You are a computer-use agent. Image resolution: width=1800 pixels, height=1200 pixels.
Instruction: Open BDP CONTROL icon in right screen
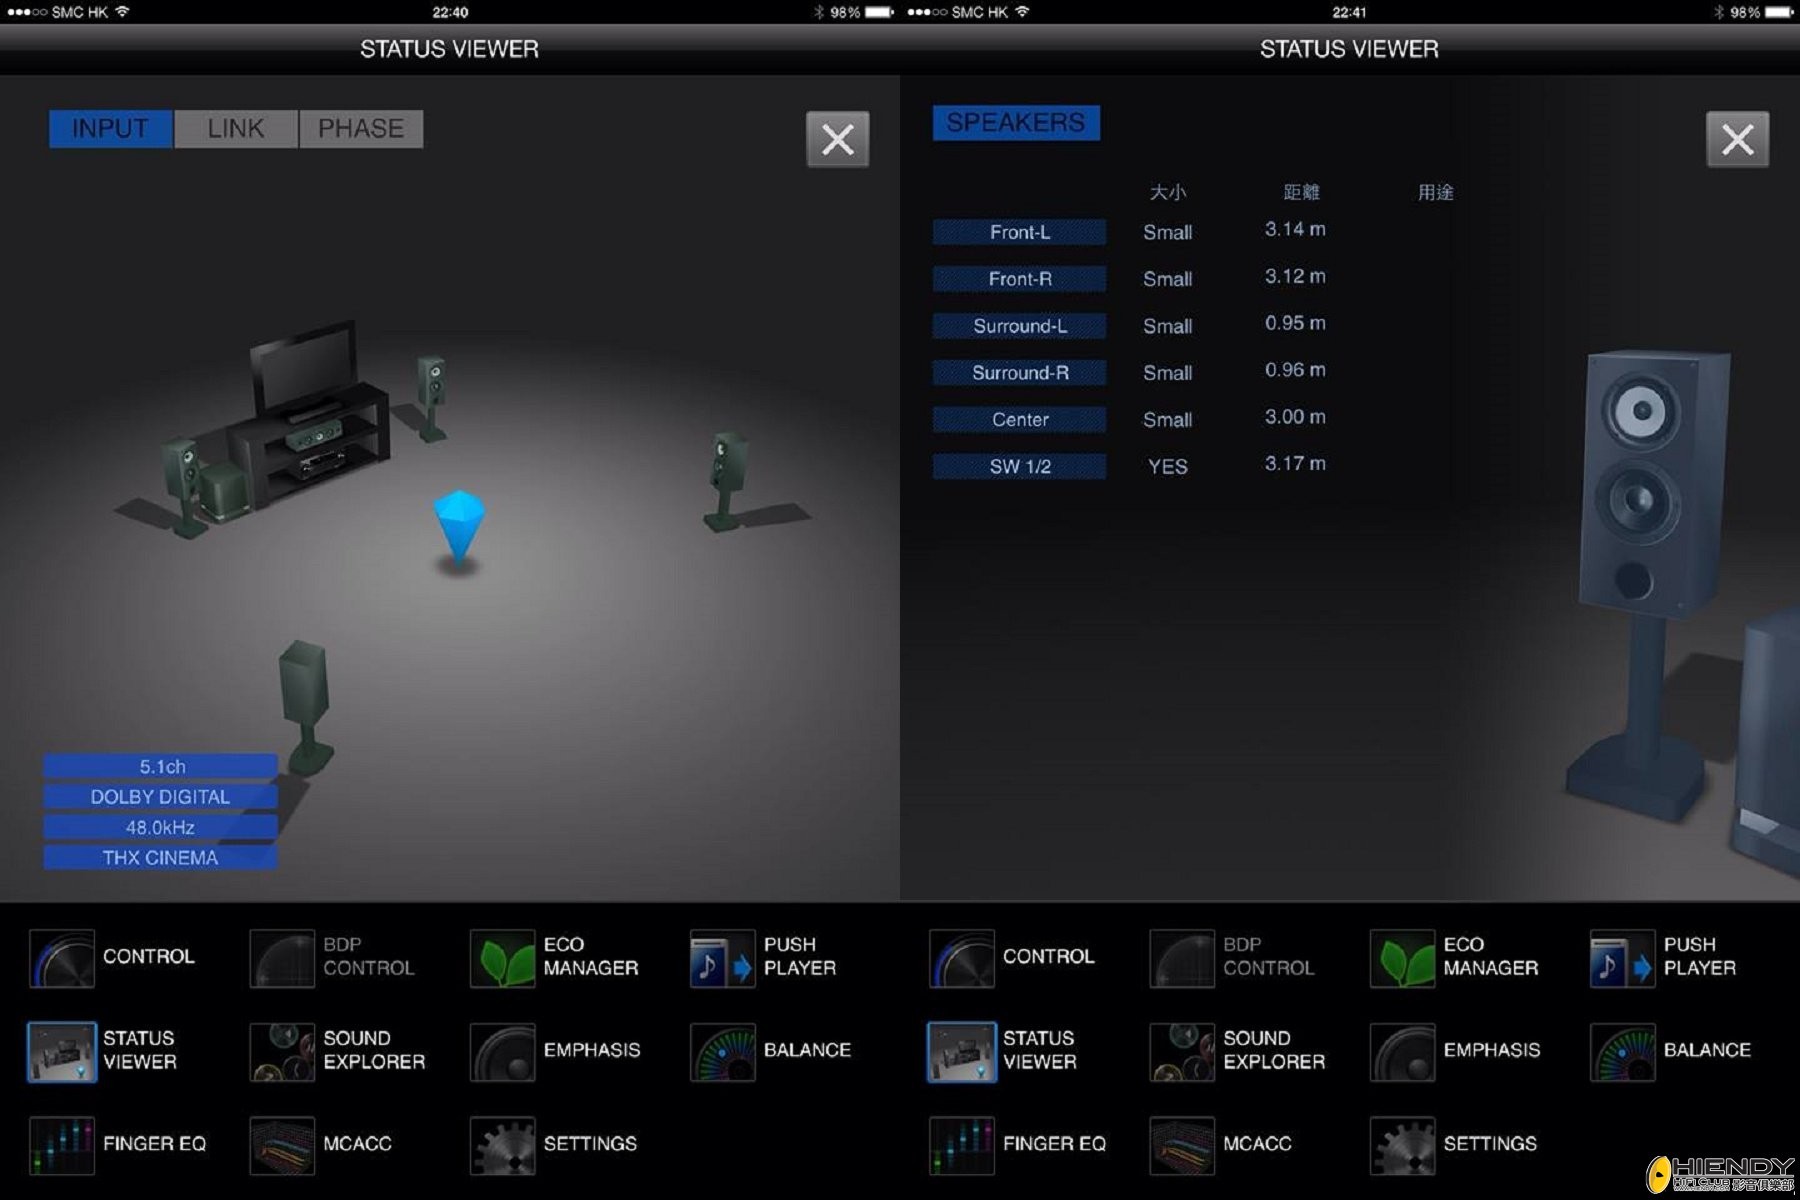pos(1182,958)
